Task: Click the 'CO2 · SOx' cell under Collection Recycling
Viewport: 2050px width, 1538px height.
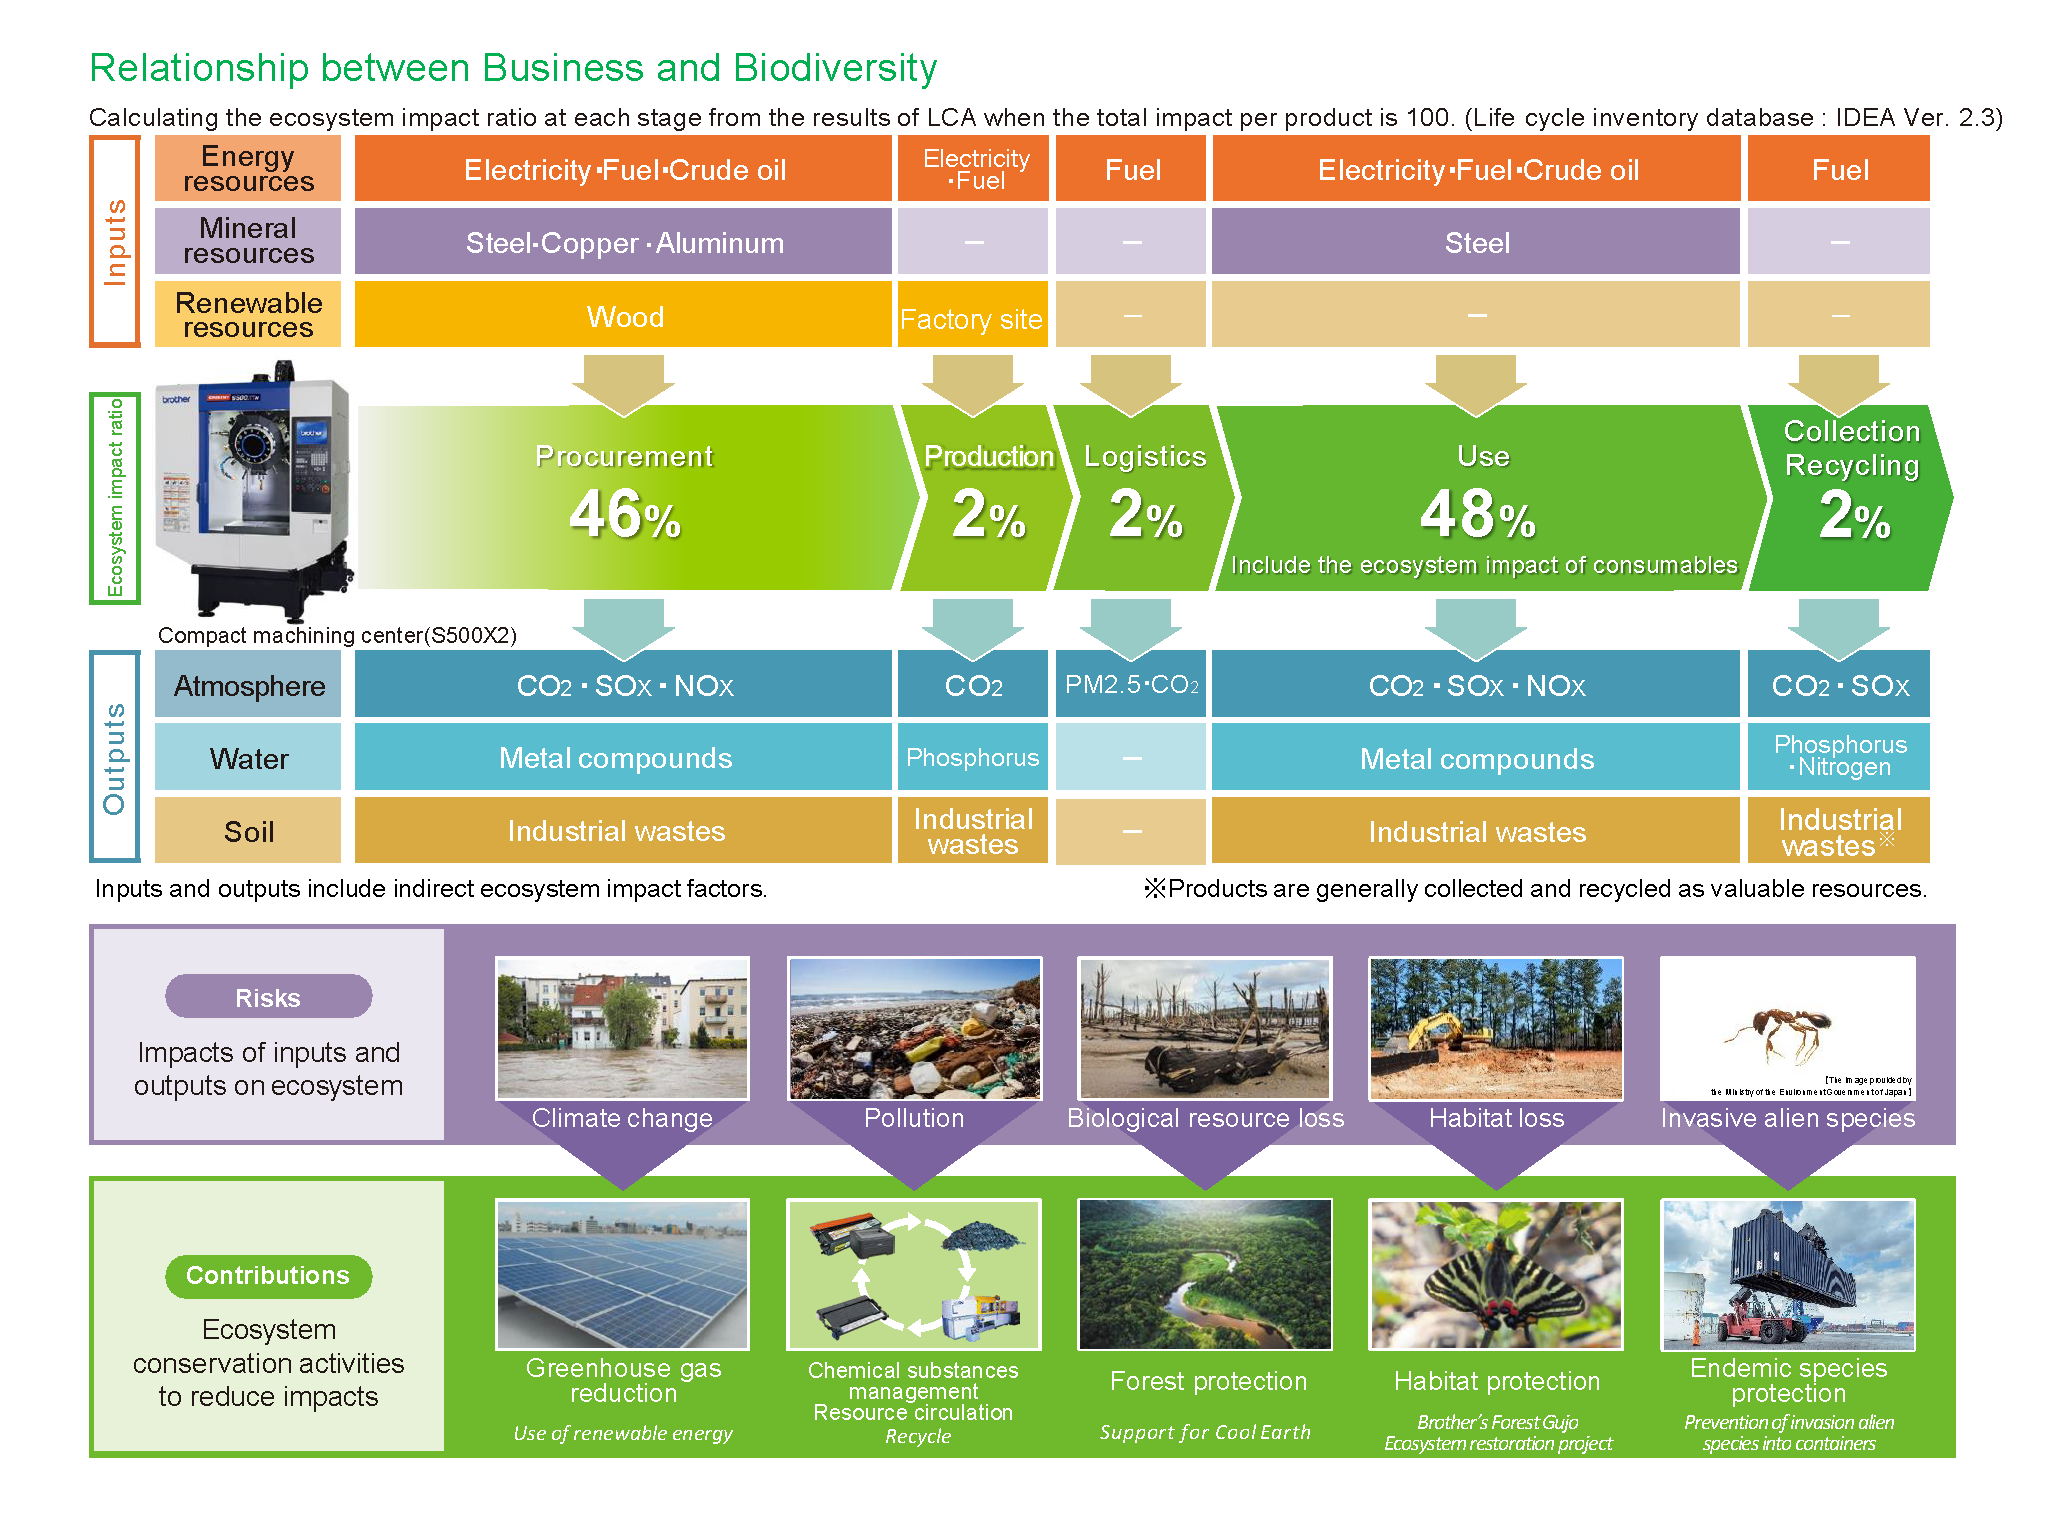Action: (x=1839, y=684)
